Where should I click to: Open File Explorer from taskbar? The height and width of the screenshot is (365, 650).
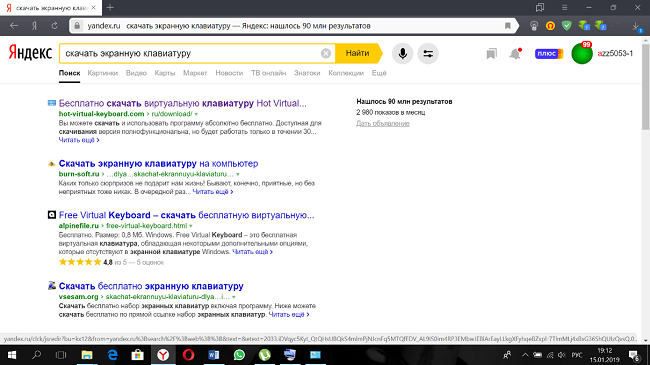pos(87,355)
